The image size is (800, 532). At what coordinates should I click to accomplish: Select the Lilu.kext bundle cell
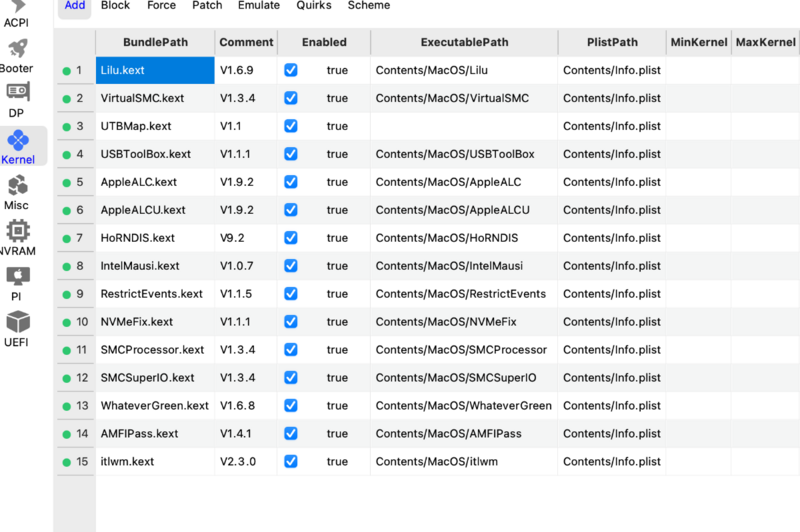click(x=155, y=70)
